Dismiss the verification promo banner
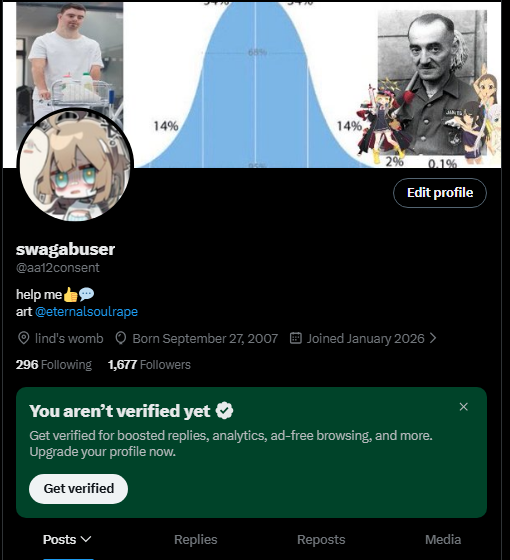This screenshot has width=510, height=560. 464,407
